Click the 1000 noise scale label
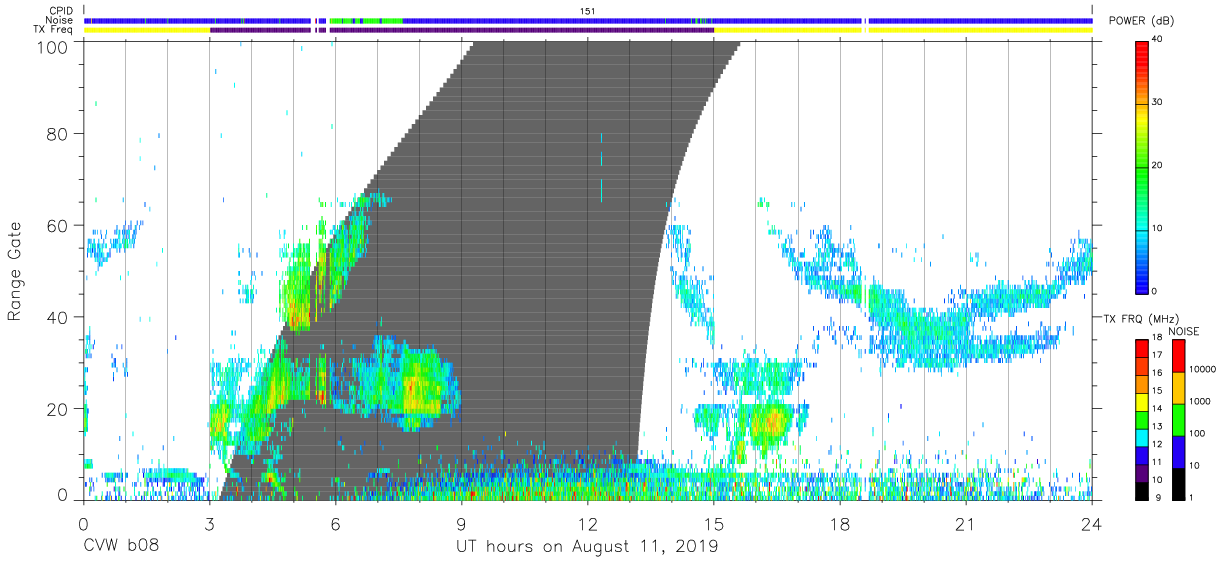This screenshot has height=567, width=1228. [x=1199, y=400]
